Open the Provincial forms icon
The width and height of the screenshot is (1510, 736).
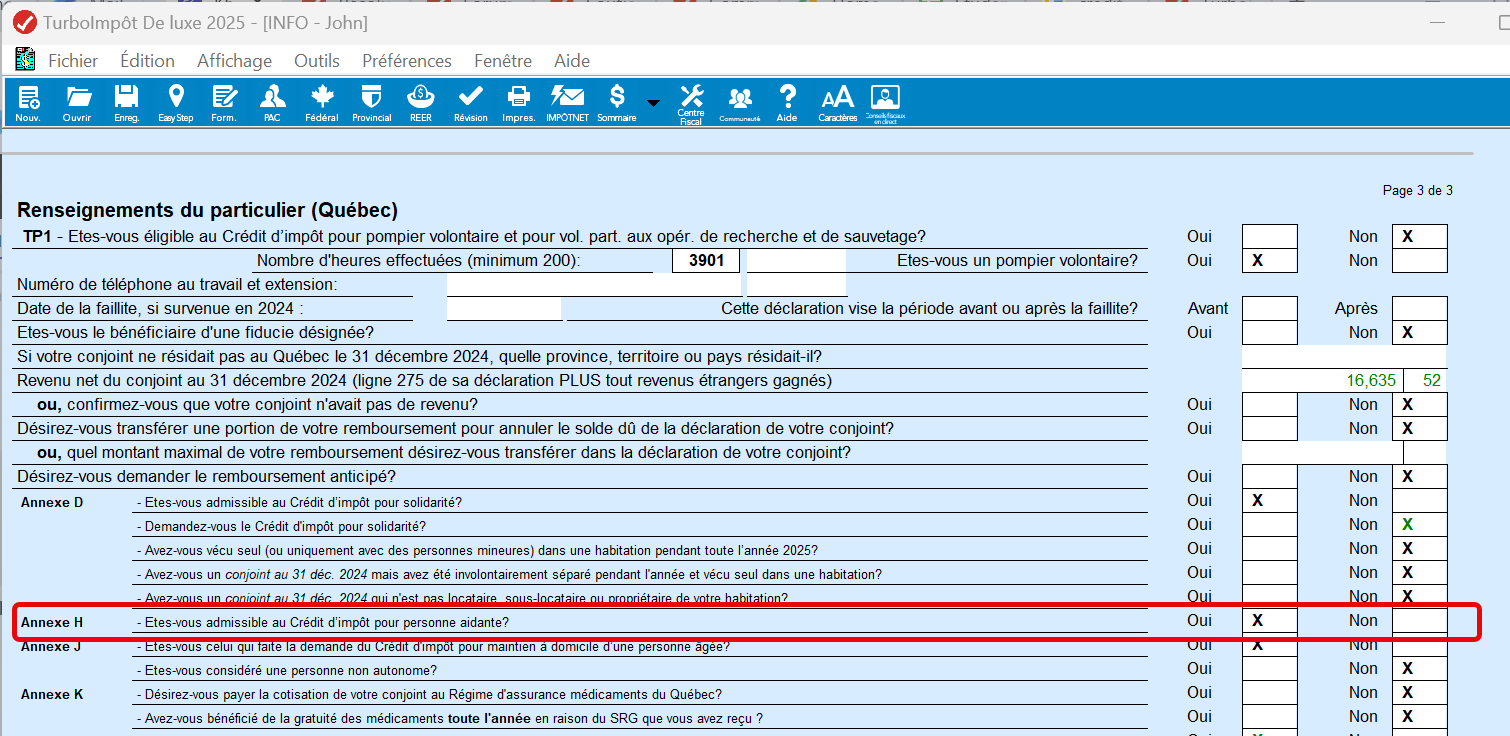pyautogui.click(x=372, y=103)
